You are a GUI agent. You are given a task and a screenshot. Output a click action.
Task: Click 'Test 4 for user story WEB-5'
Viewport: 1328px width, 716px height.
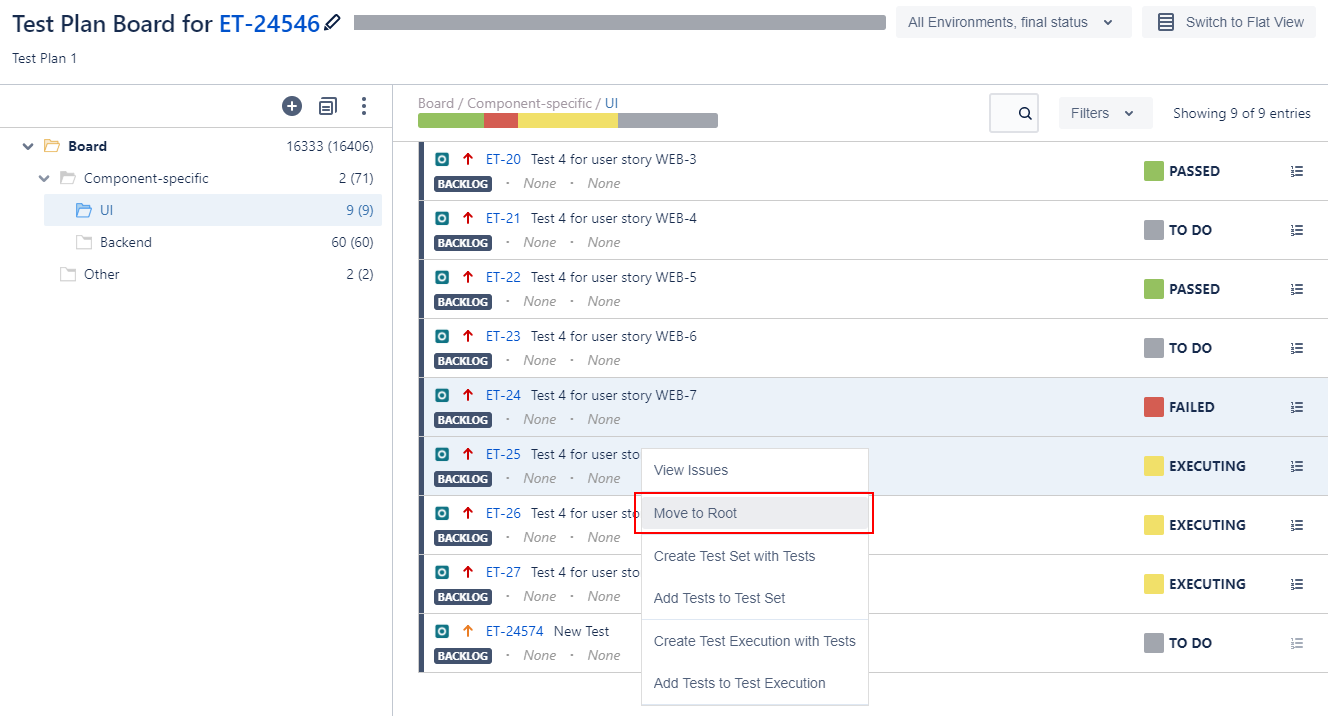click(x=614, y=277)
